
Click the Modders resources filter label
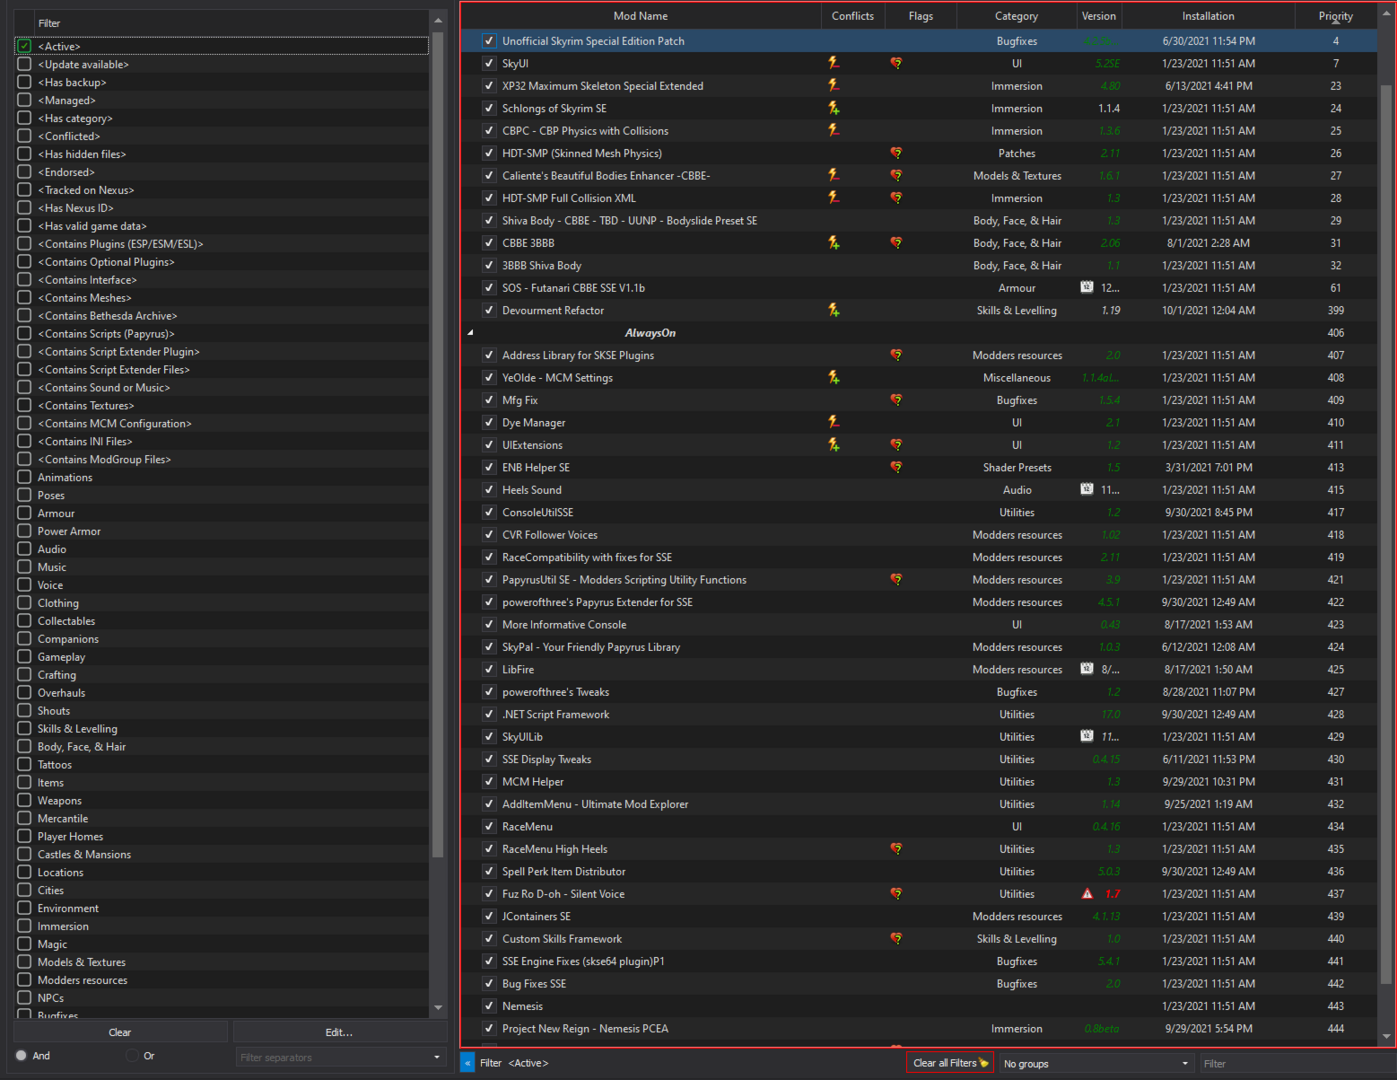82,980
